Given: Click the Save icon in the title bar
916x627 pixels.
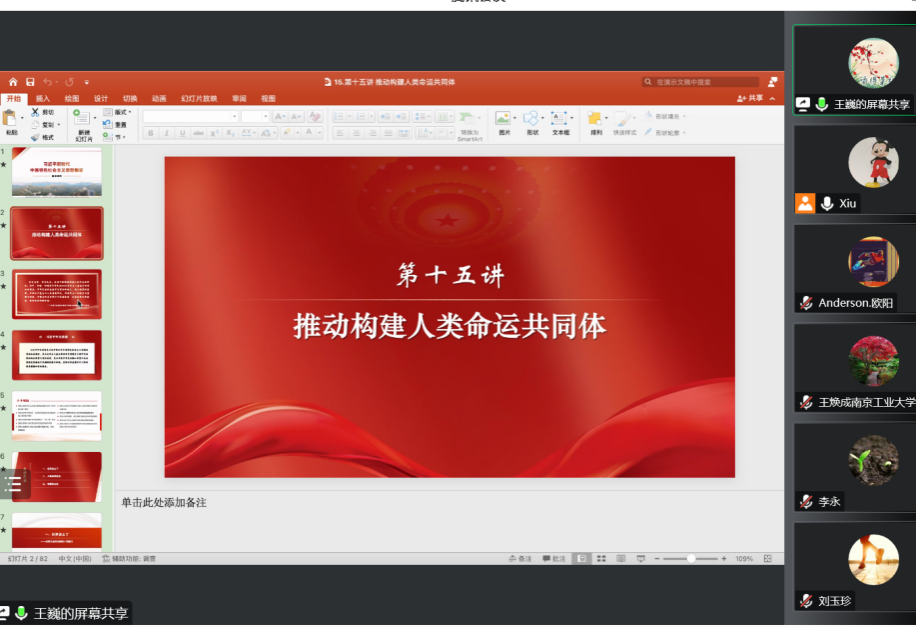Looking at the screenshot, I should pyautogui.click(x=31, y=82).
